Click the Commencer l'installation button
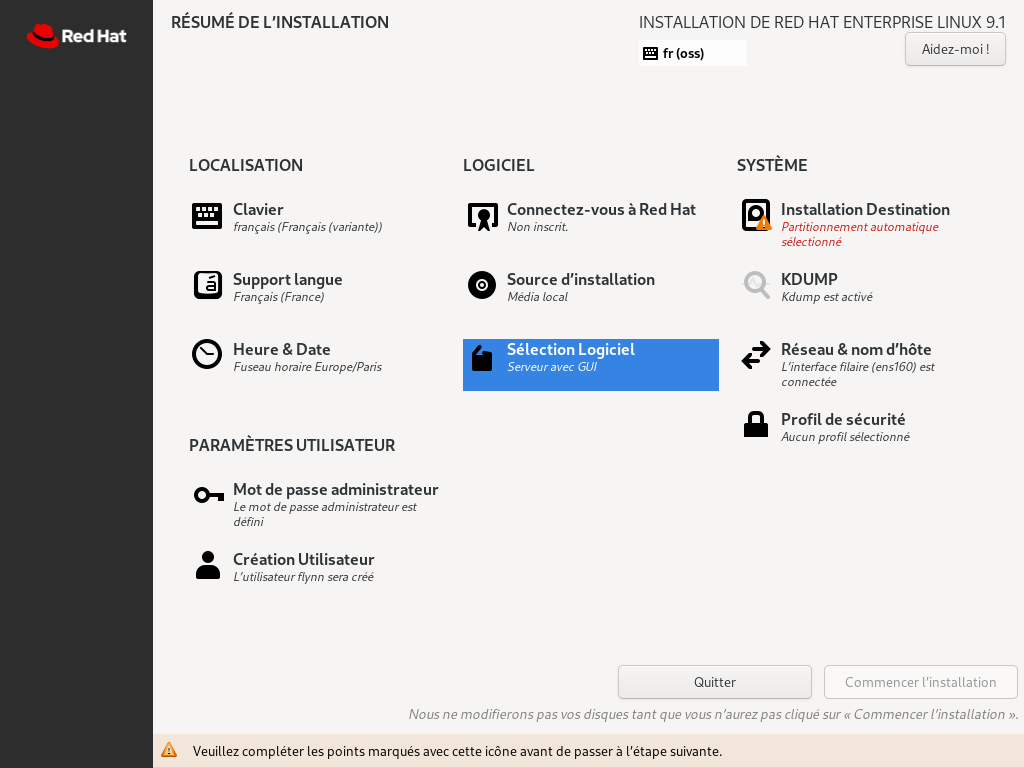Image resolution: width=1024 pixels, height=768 pixels. coord(920,682)
